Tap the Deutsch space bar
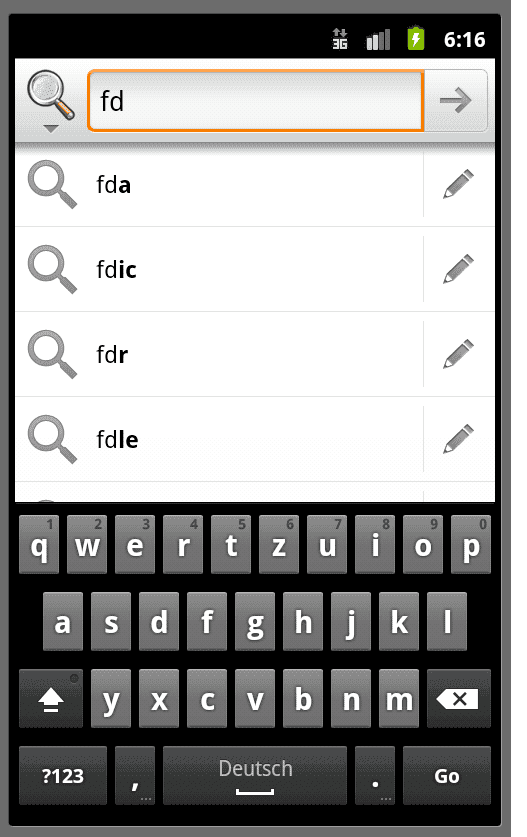The image size is (527, 837). pyautogui.click(x=255, y=776)
